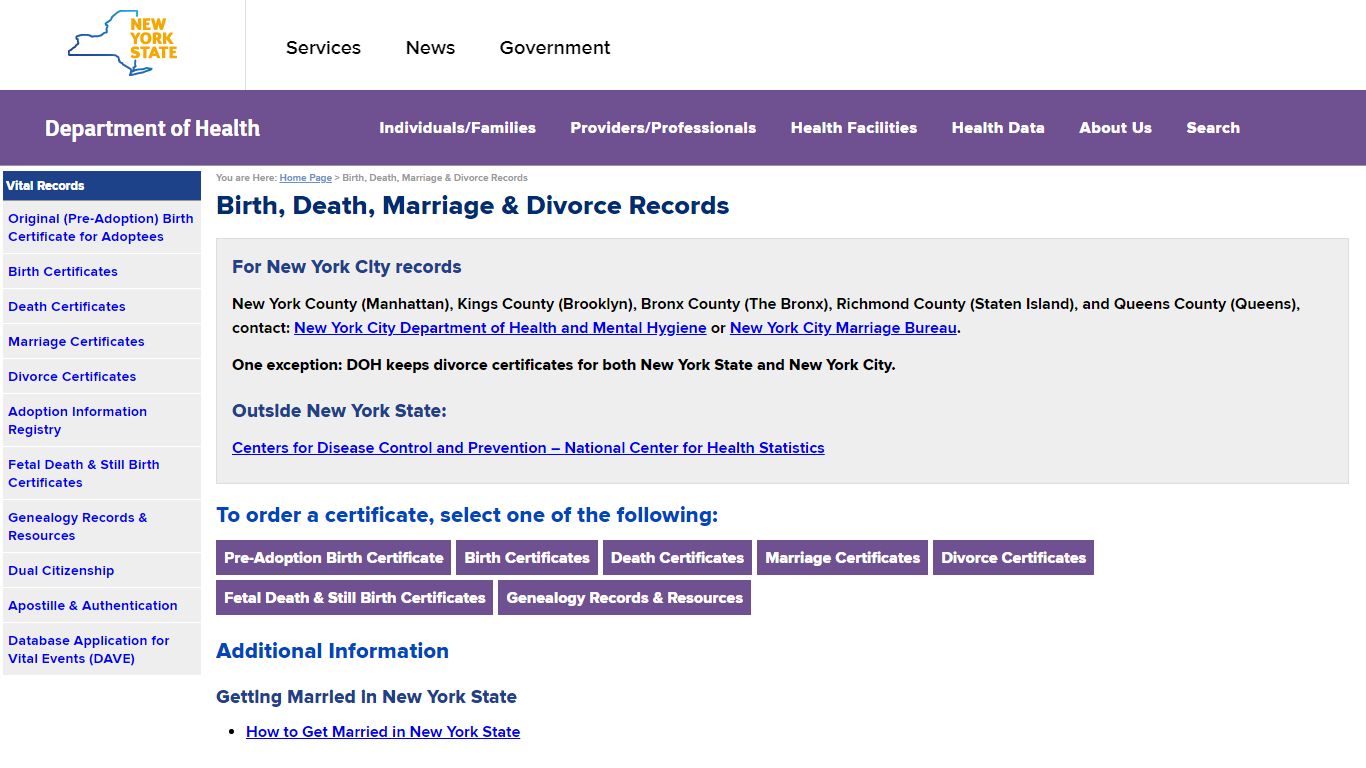Viewport: 1366px width, 768px height.
Task: Follow the Home Page breadcrumb link
Action: (x=305, y=178)
